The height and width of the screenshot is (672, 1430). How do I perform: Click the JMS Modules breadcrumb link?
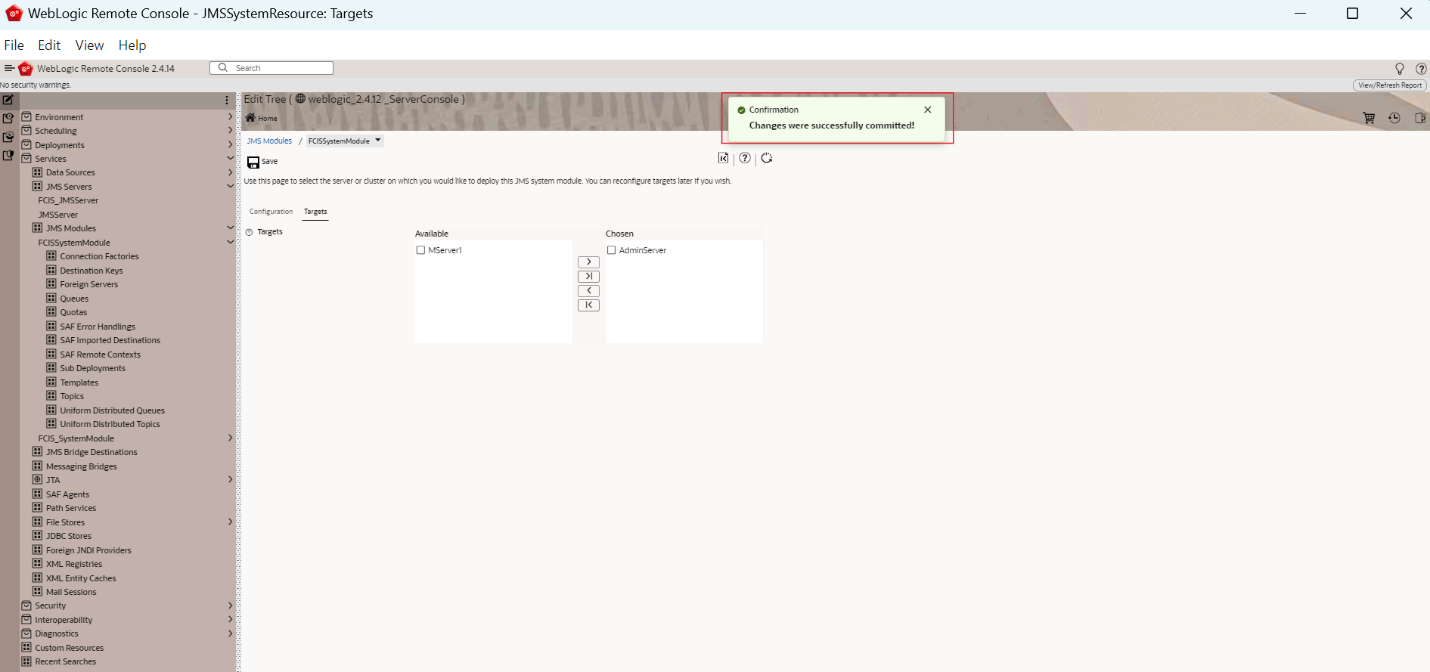point(269,141)
